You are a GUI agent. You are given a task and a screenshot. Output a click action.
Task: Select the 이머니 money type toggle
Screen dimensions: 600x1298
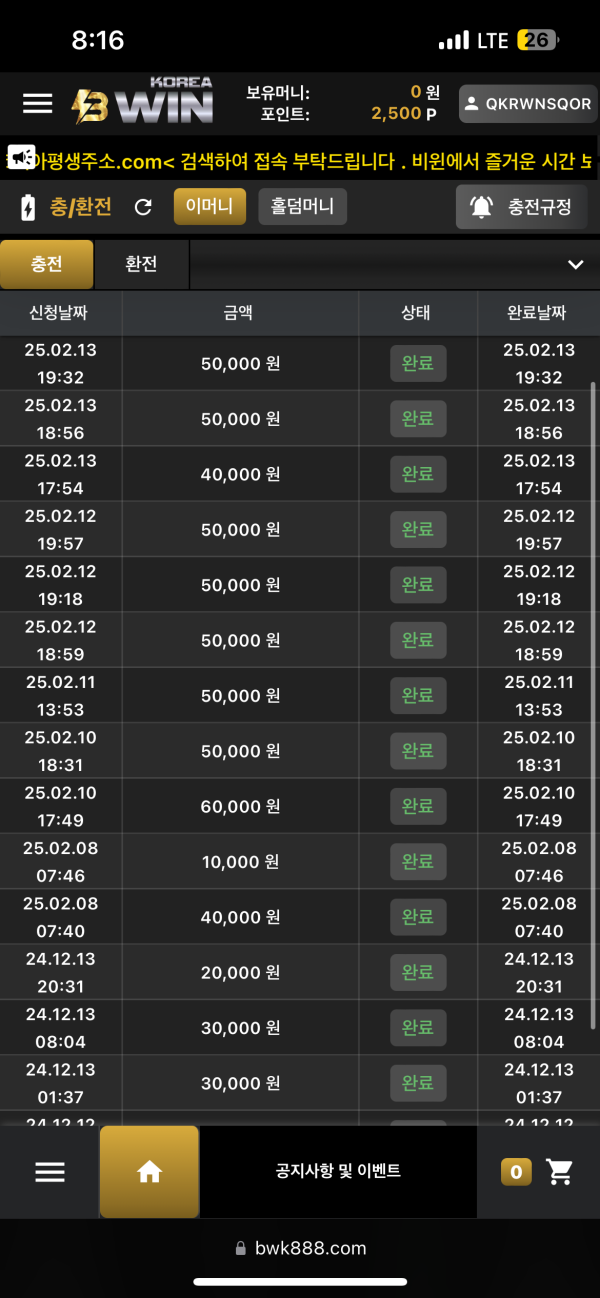point(210,207)
